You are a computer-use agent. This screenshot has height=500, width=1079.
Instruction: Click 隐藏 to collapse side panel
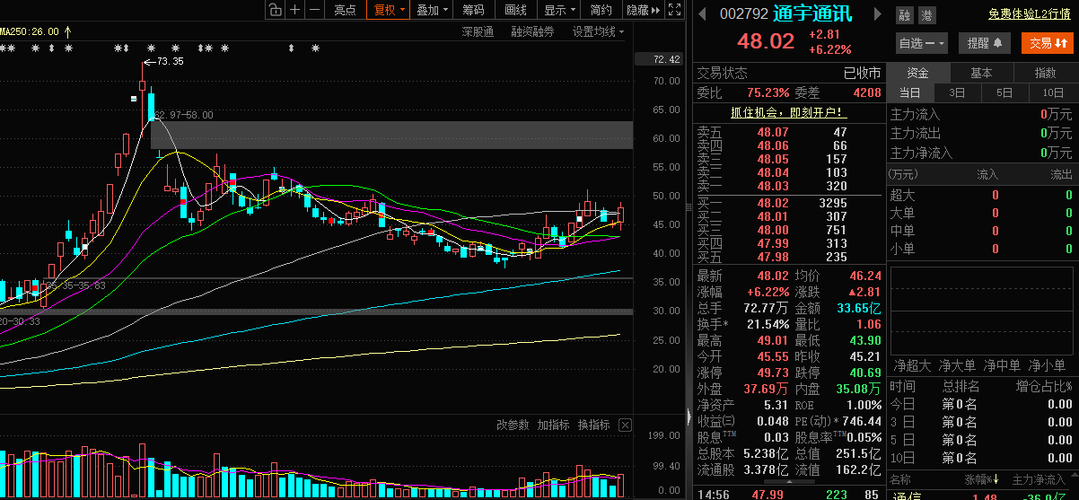(x=643, y=10)
